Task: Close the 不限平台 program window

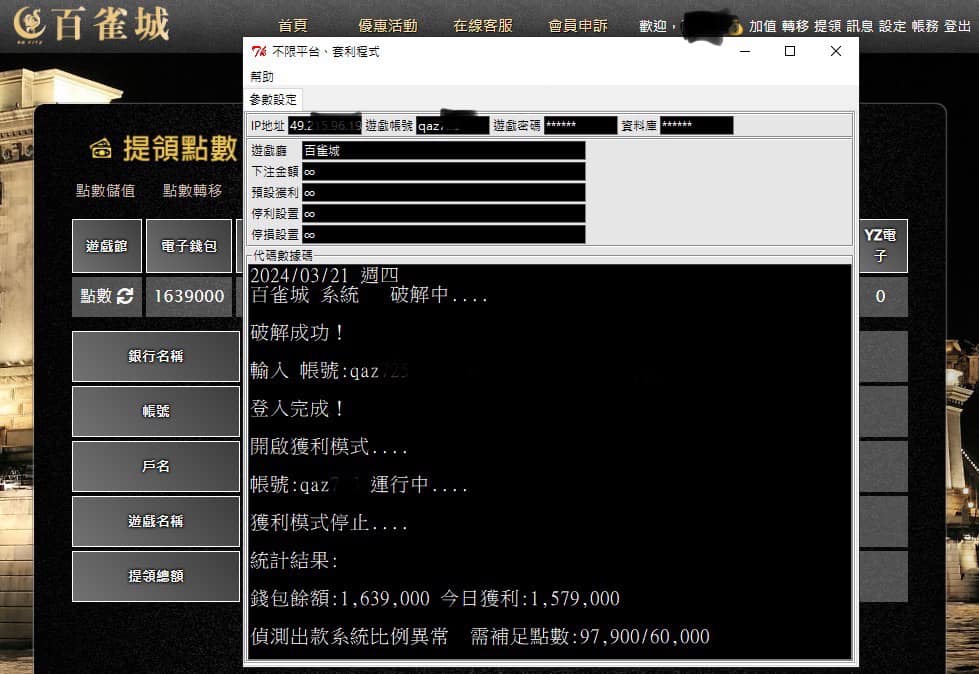Action: tap(836, 52)
